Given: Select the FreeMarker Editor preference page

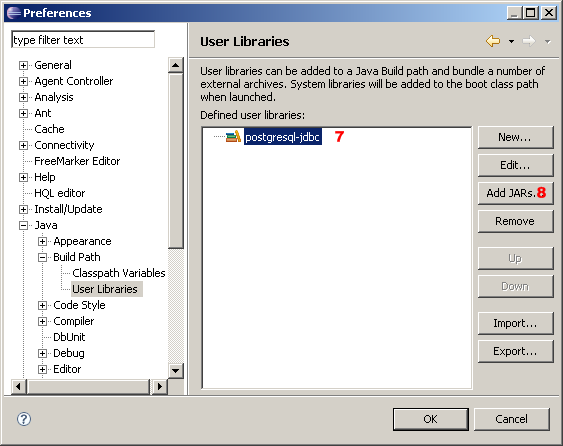Looking at the screenshot, I should click(x=77, y=161).
